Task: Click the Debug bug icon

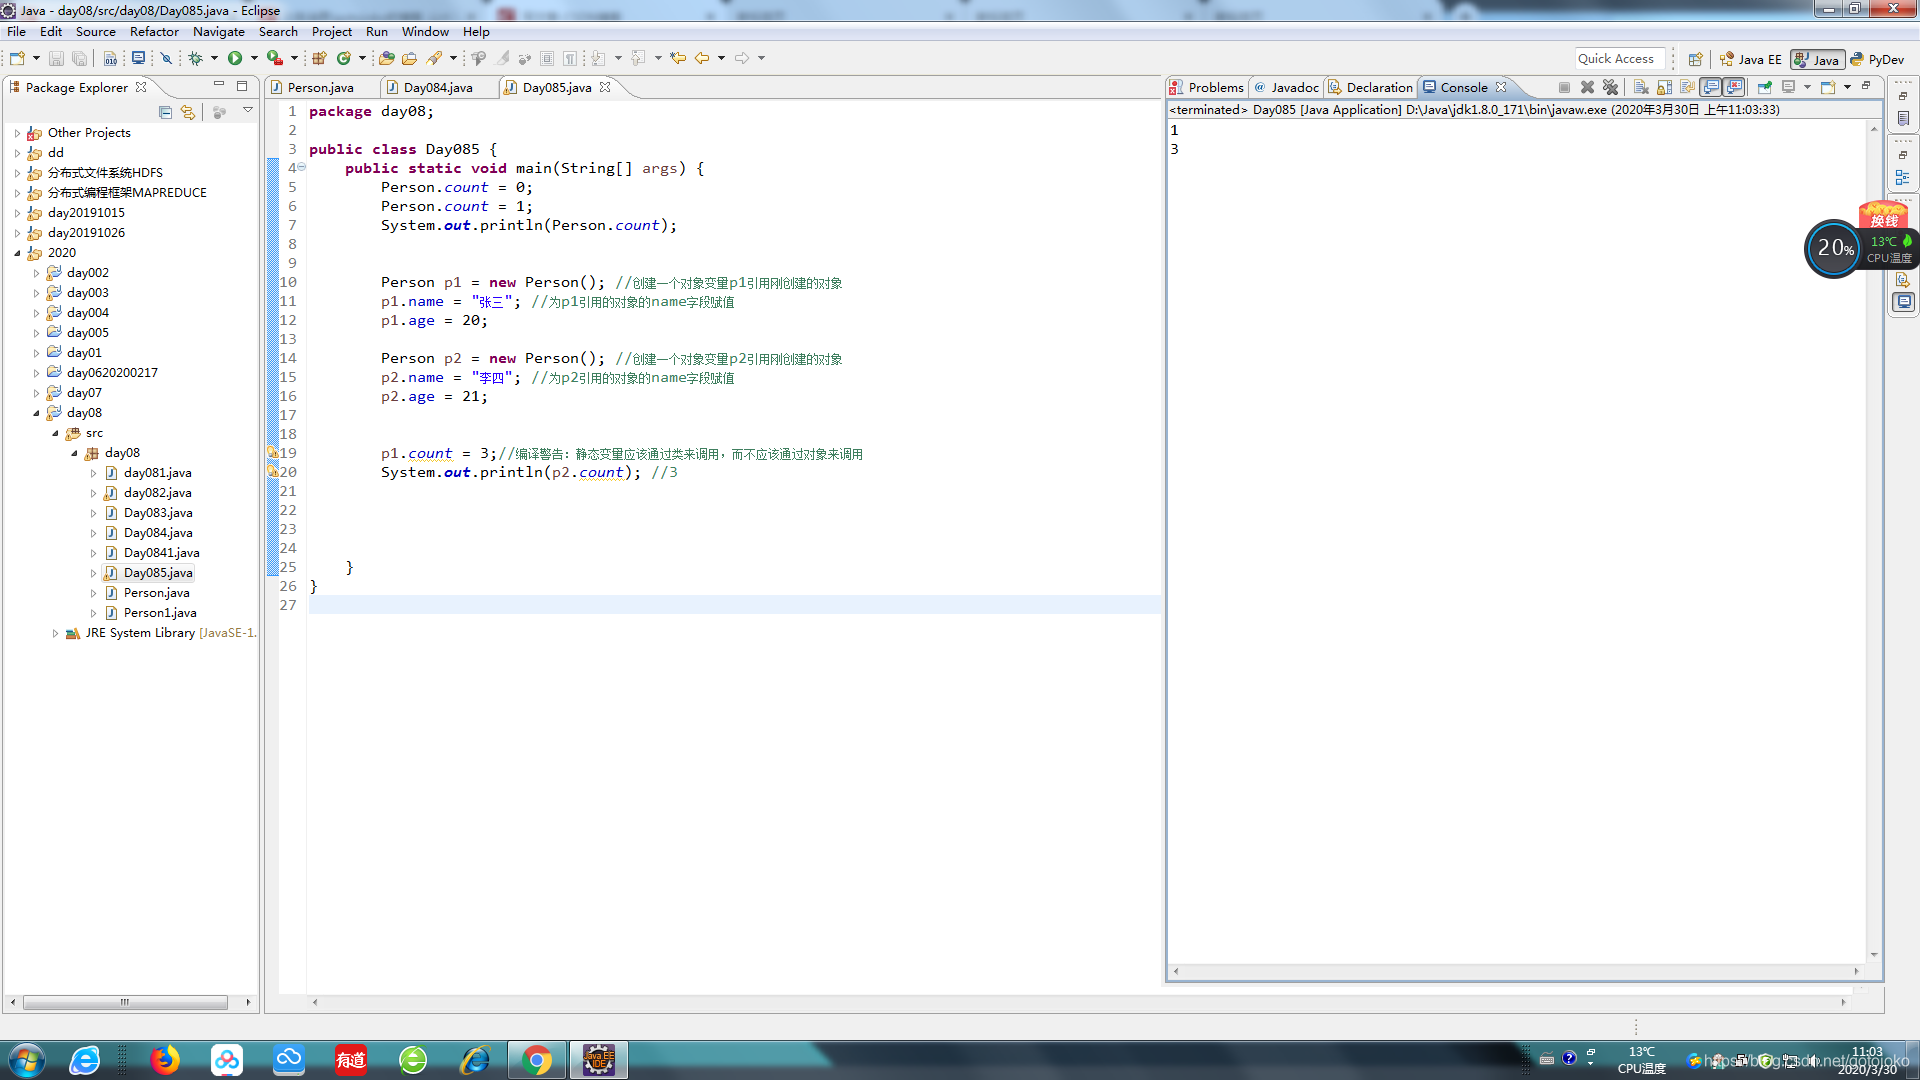Action: click(195, 58)
